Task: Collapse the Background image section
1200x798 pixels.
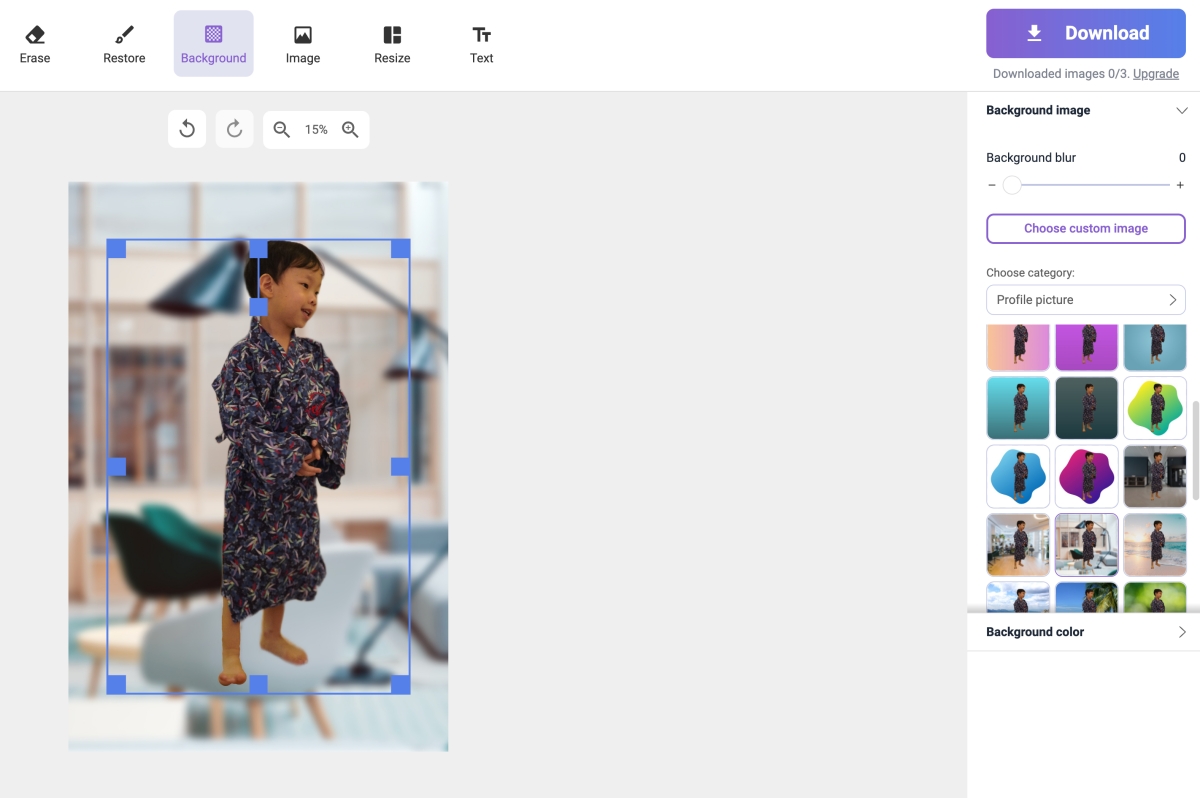Action: coord(1181,110)
